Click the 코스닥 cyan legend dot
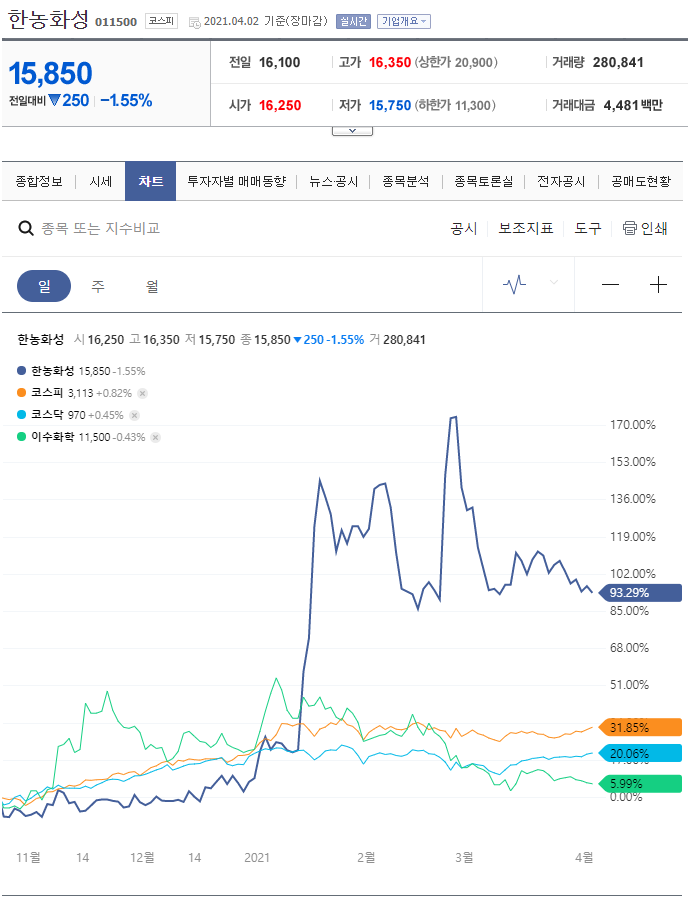 point(22,415)
